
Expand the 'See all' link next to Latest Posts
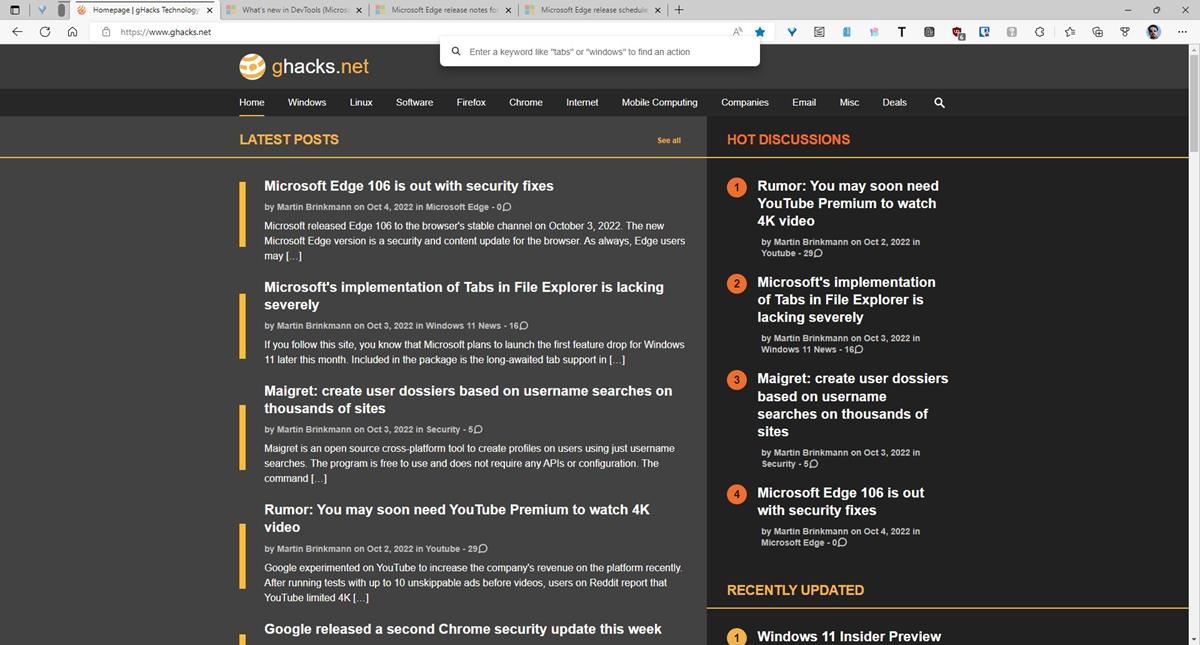(x=668, y=140)
